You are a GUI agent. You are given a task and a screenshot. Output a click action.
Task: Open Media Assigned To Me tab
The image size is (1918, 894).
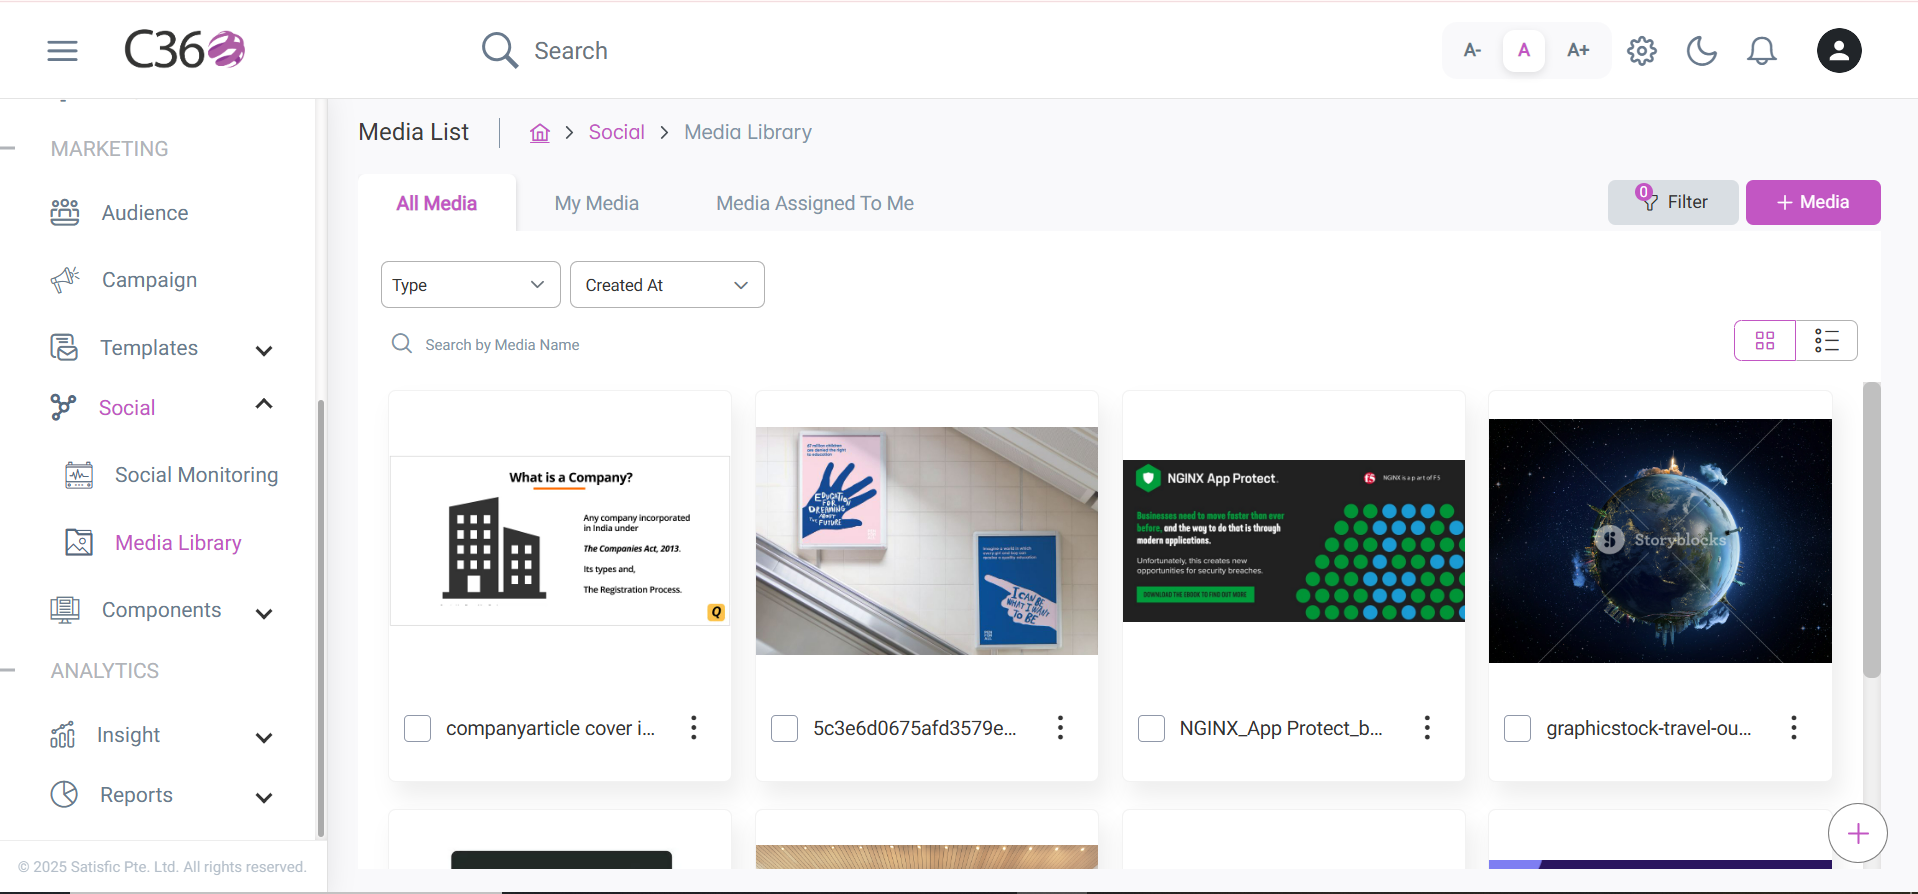tap(815, 203)
